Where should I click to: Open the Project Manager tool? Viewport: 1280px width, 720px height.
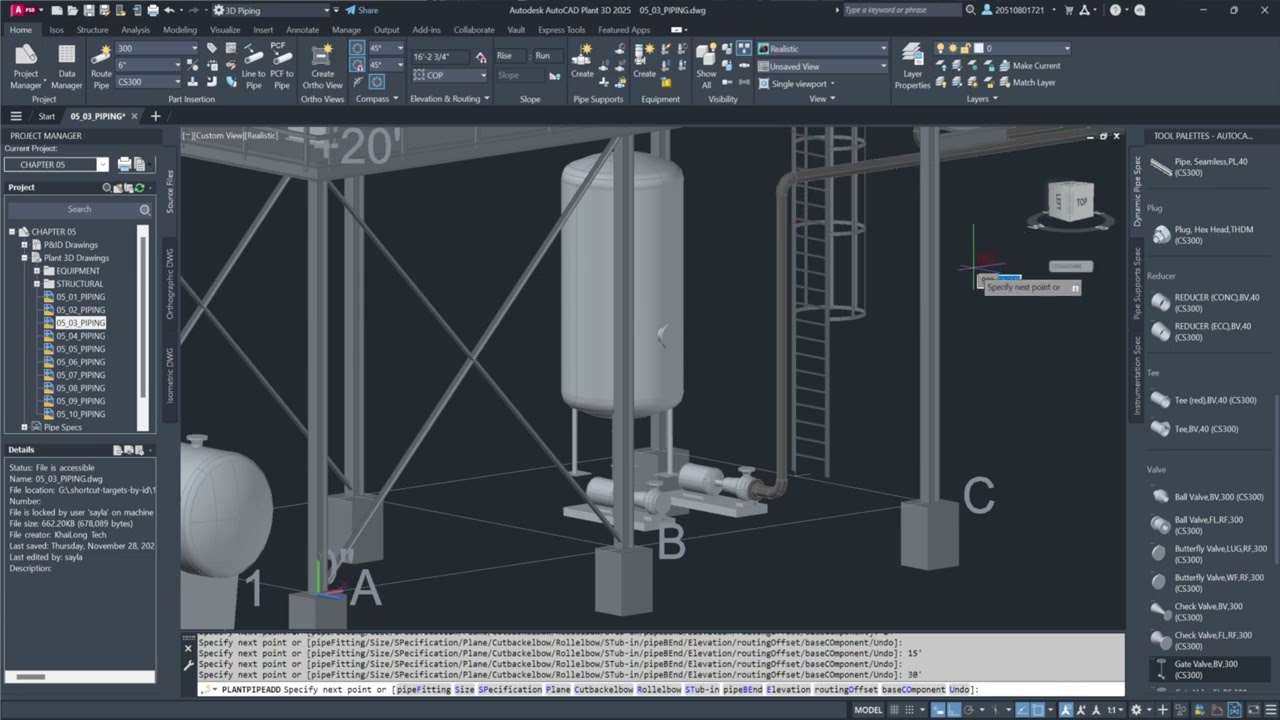tap(26, 65)
